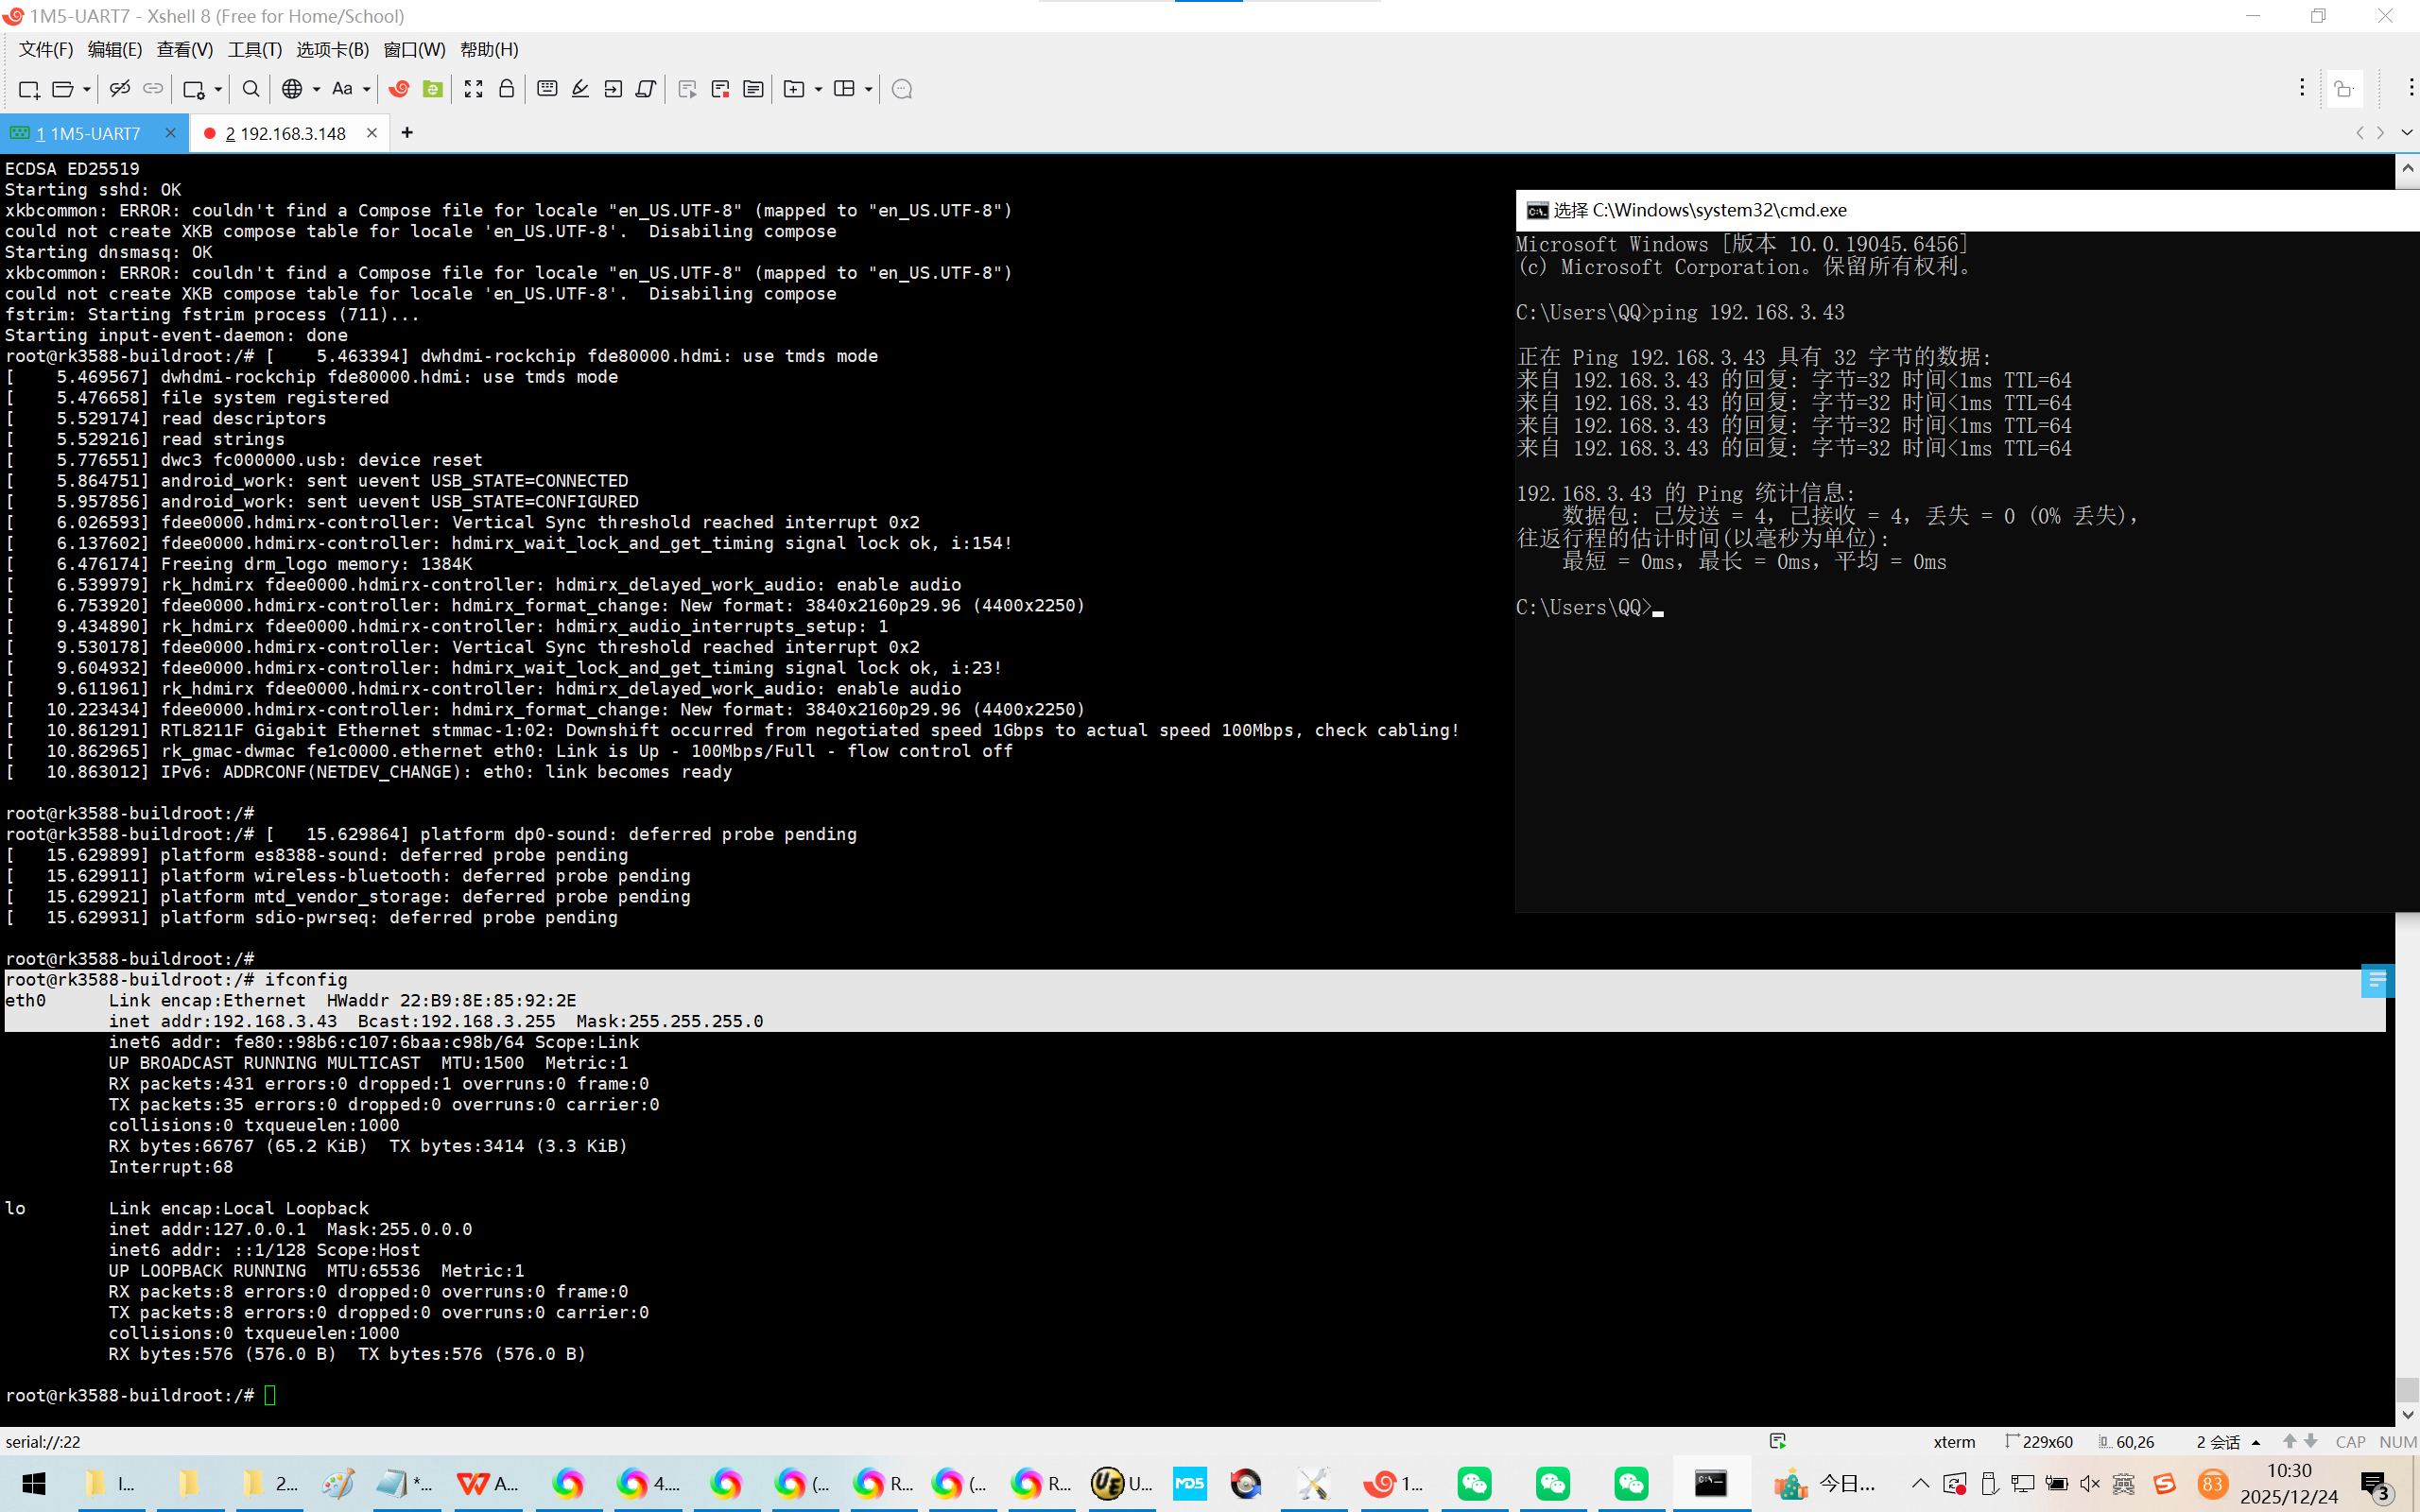This screenshot has width=2420, height=1512.
Task: Open WeChat from the Windows taskbar
Action: (x=1474, y=1483)
